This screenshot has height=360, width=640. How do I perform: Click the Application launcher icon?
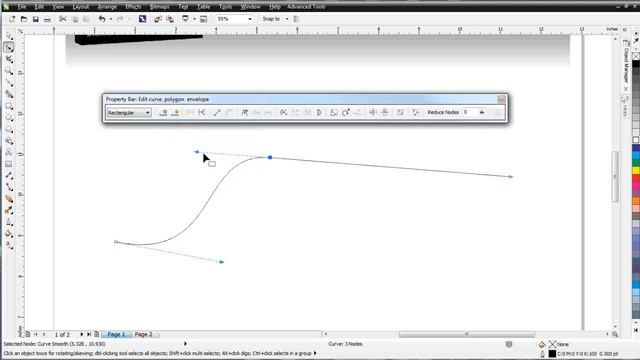pos(185,19)
